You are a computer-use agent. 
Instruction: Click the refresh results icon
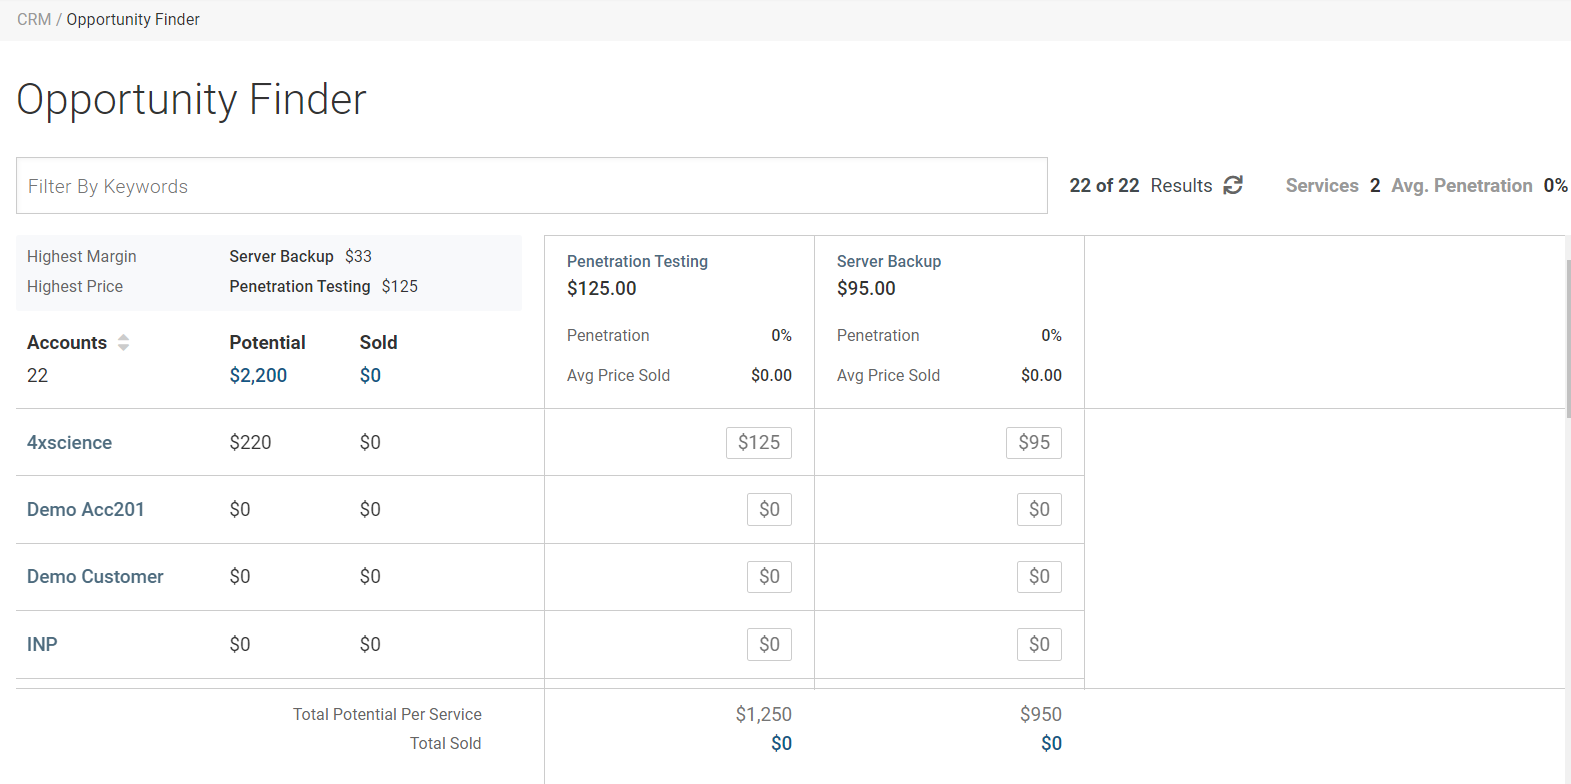click(1233, 185)
